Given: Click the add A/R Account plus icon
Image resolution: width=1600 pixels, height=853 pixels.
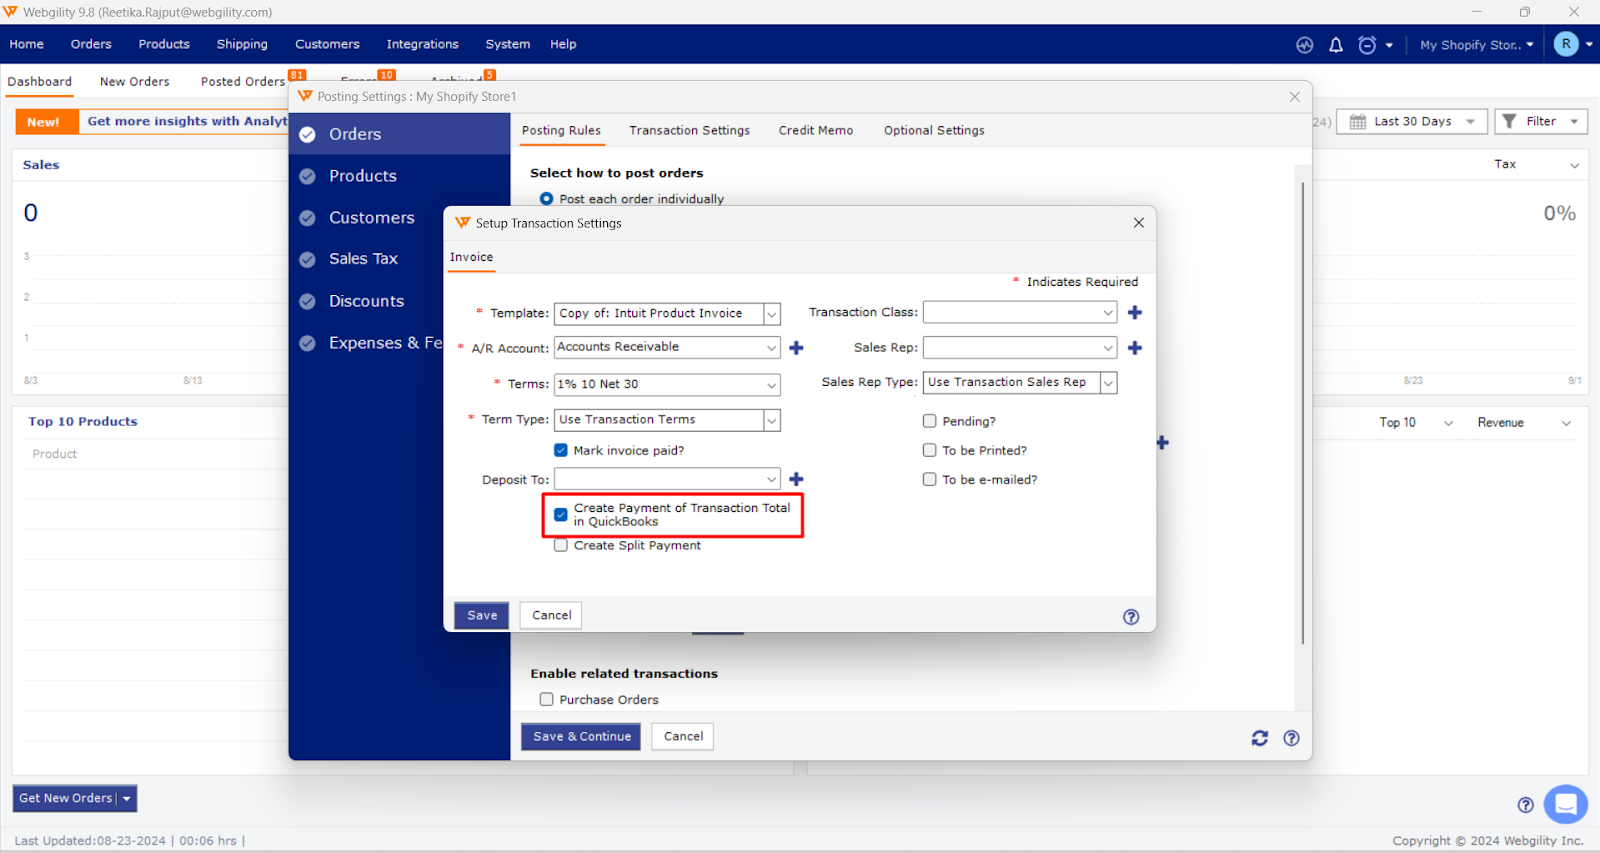Looking at the screenshot, I should click(796, 348).
